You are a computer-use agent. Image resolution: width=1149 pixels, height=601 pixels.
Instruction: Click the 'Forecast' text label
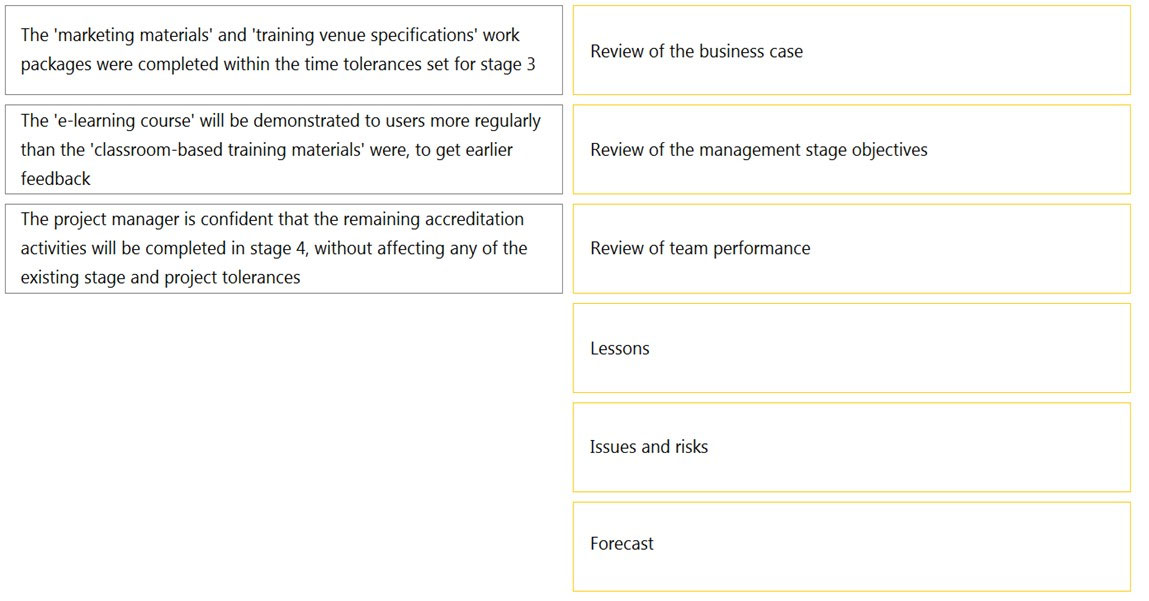tap(621, 544)
